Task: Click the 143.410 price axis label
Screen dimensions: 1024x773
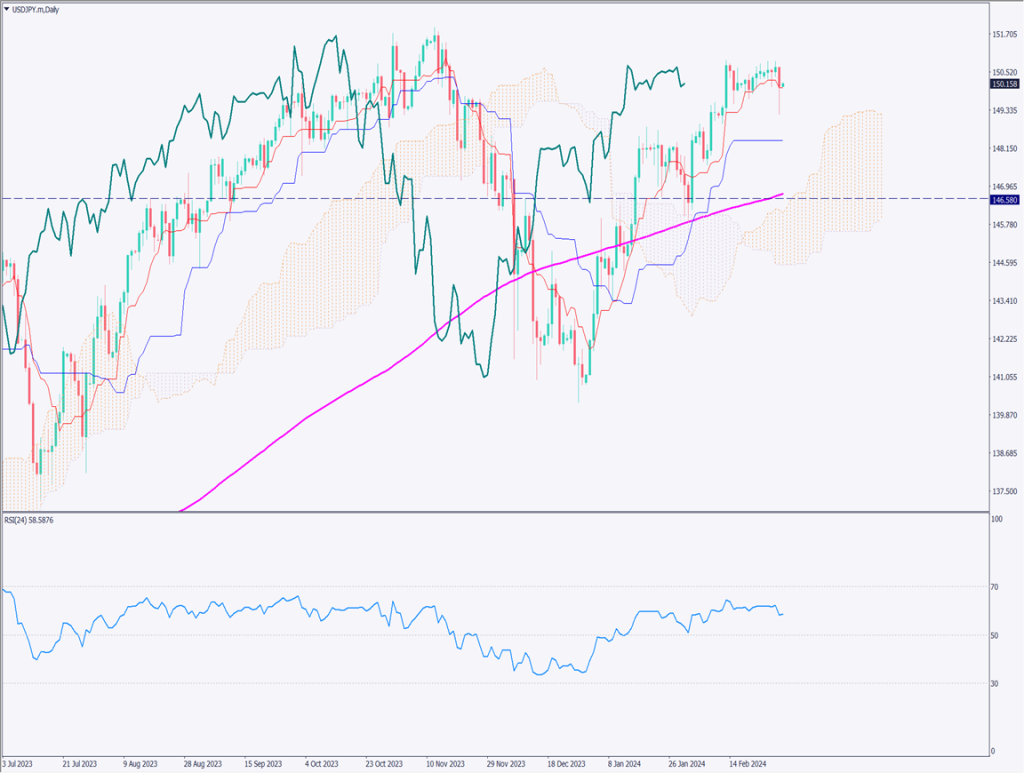Action: tap(1003, 301)
